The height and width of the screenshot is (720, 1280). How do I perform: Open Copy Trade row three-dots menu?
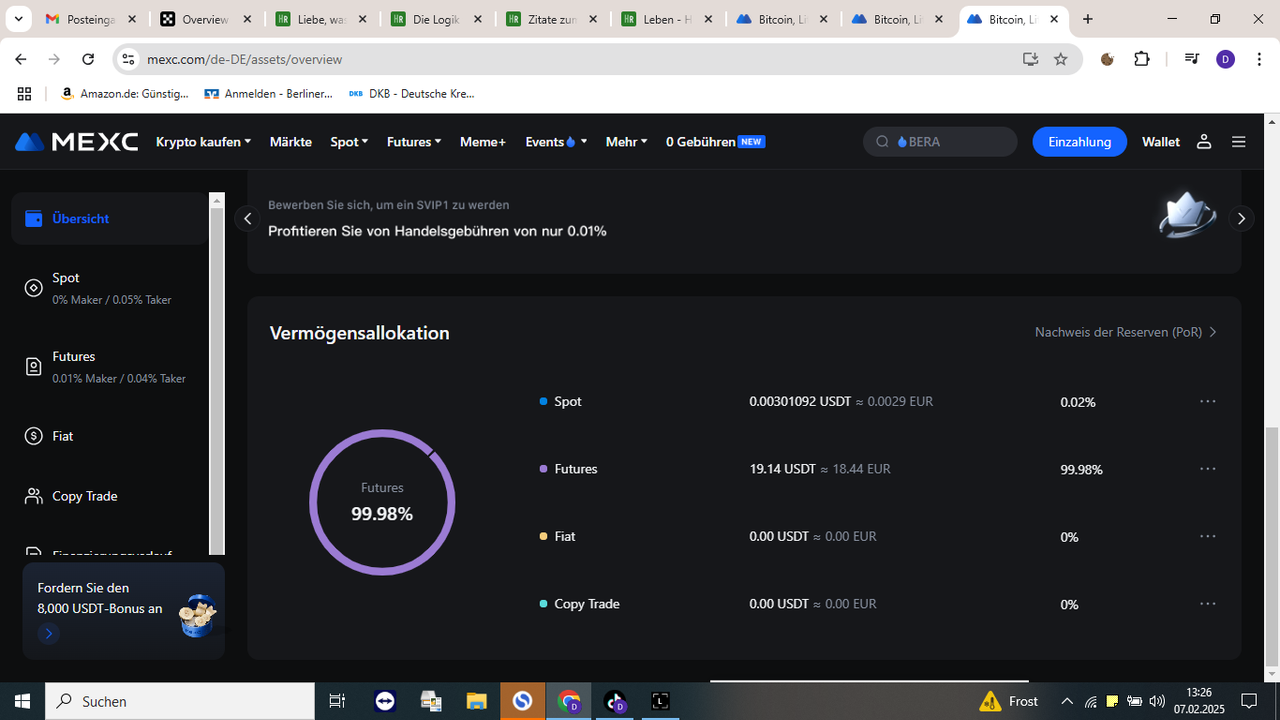coord(1208,604)
